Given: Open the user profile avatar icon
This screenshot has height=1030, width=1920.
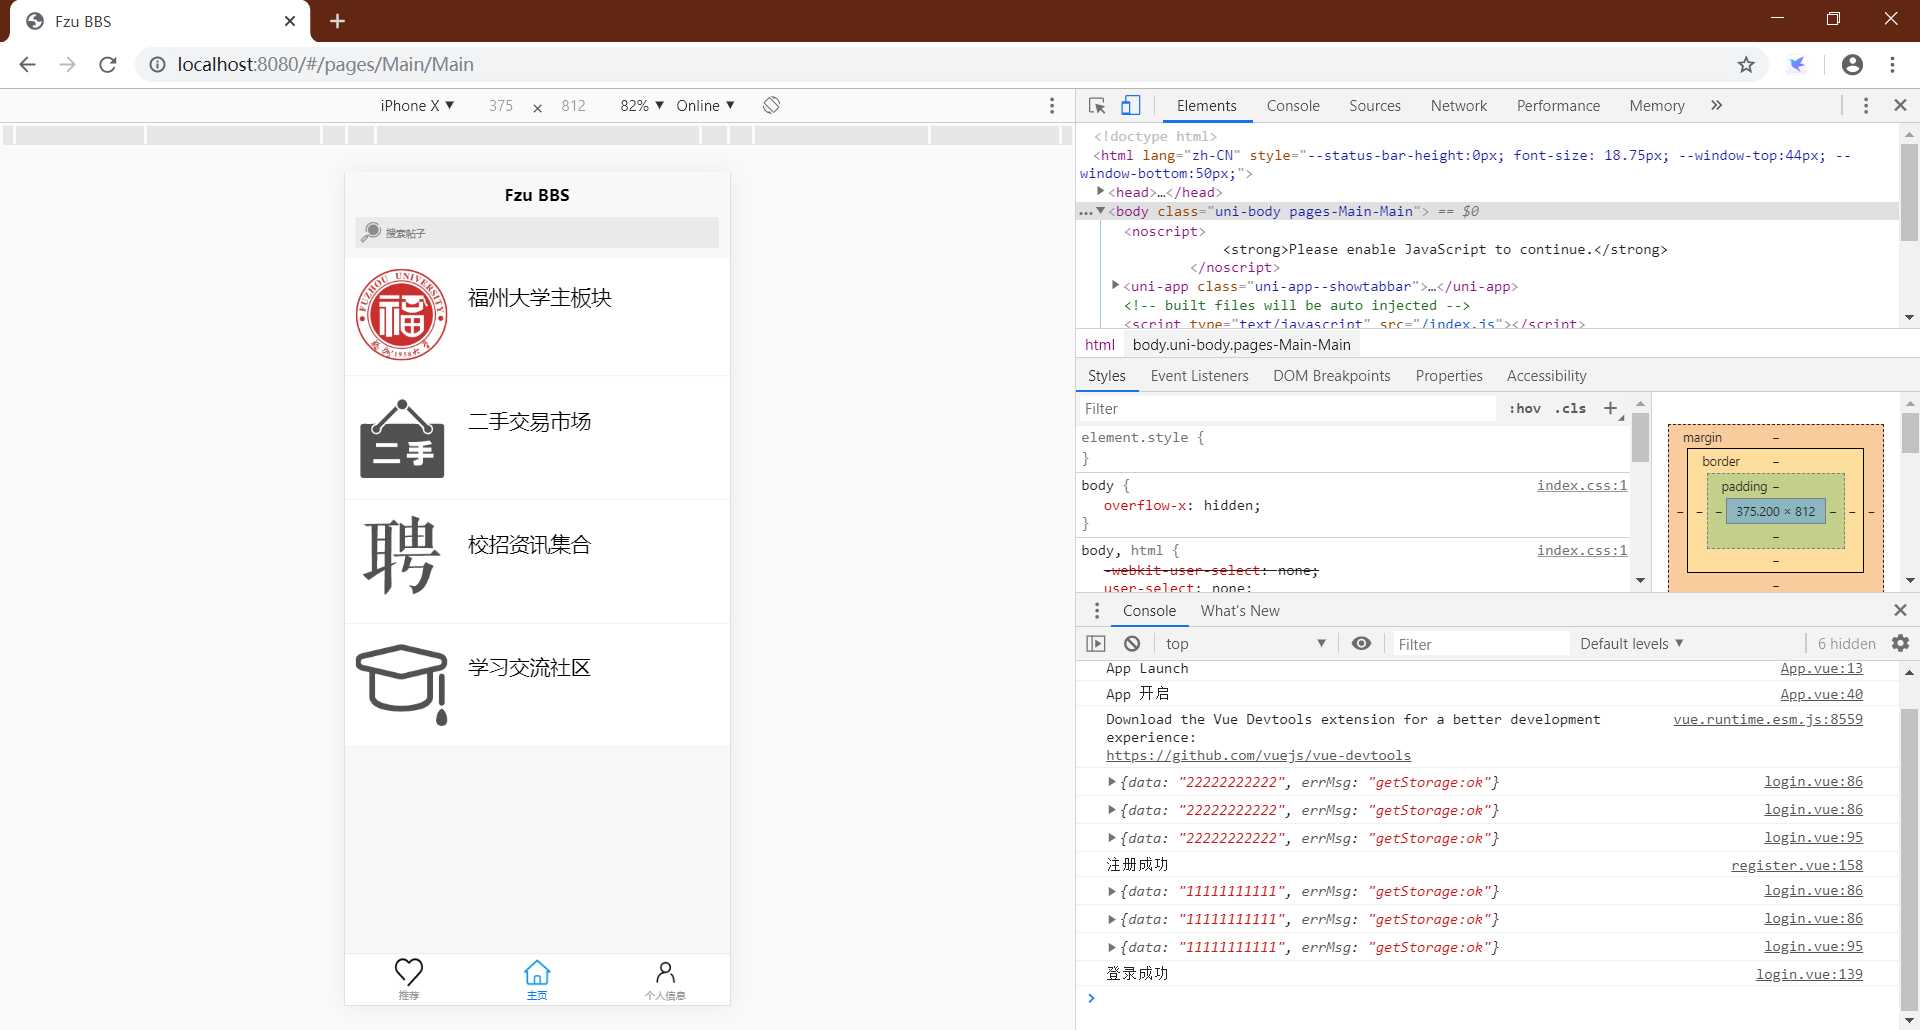Looking at the screenshot, I should click(x=1852, y=64).
